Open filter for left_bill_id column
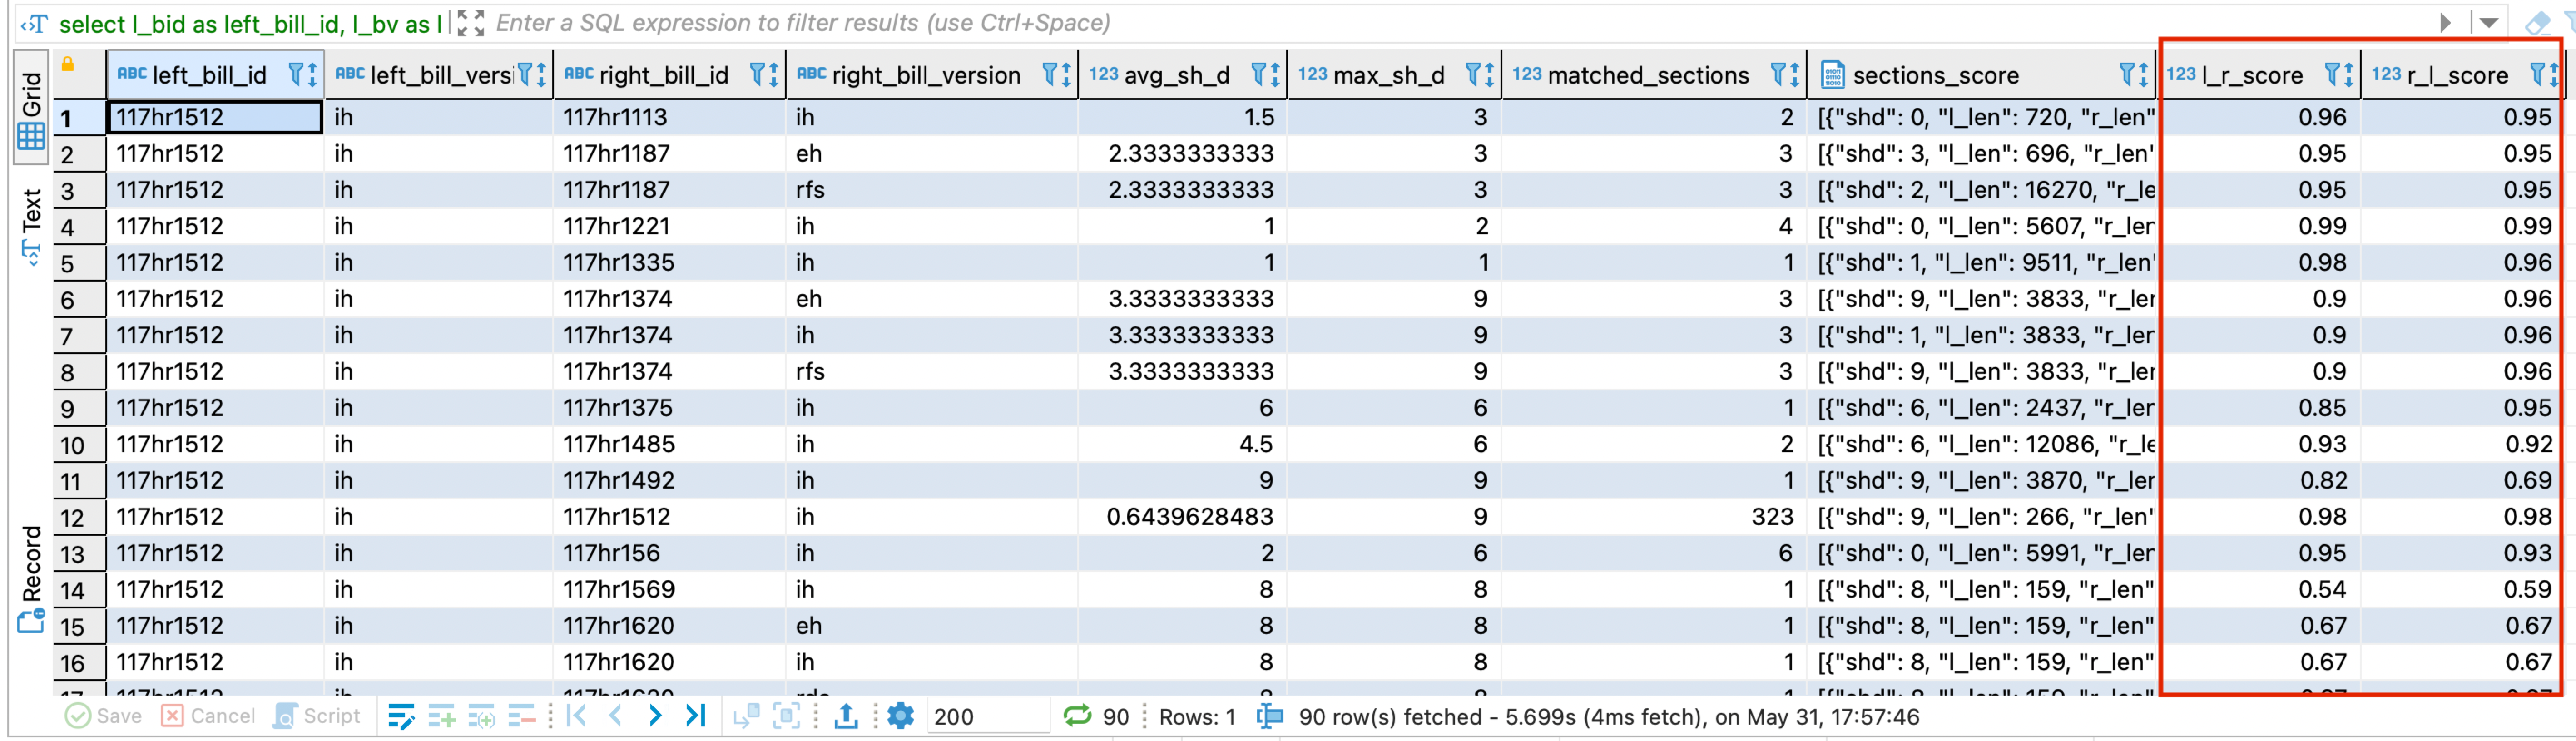 click(x=297, y=75)
